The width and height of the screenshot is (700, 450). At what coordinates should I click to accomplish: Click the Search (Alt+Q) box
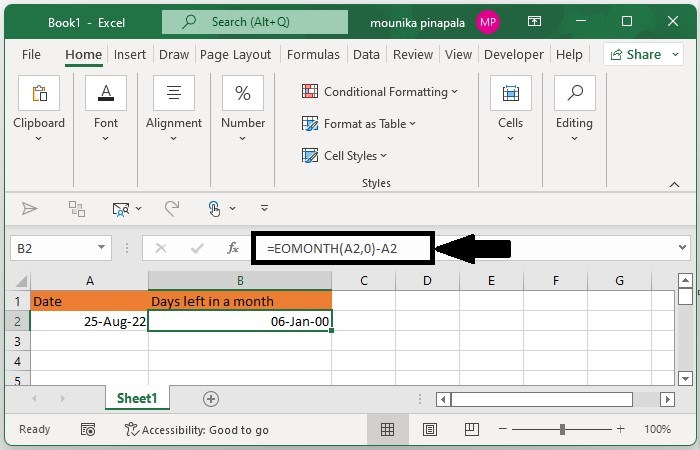pyautogui.click(x=255, y=22)
